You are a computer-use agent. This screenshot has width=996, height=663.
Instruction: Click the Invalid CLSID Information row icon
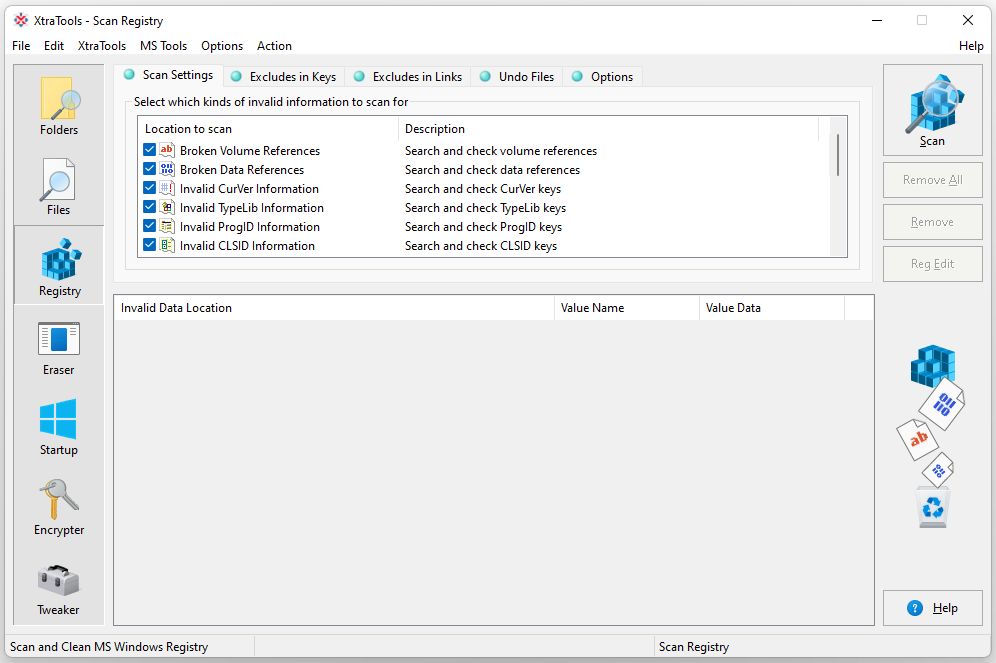[x=166, y=245]
